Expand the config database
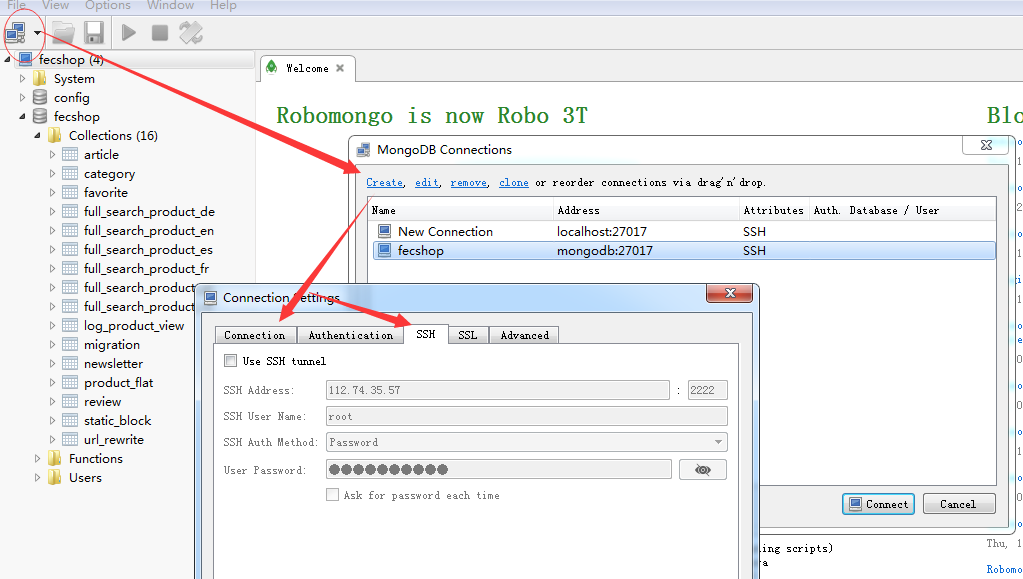1023x579 pixels. (22, 97)
